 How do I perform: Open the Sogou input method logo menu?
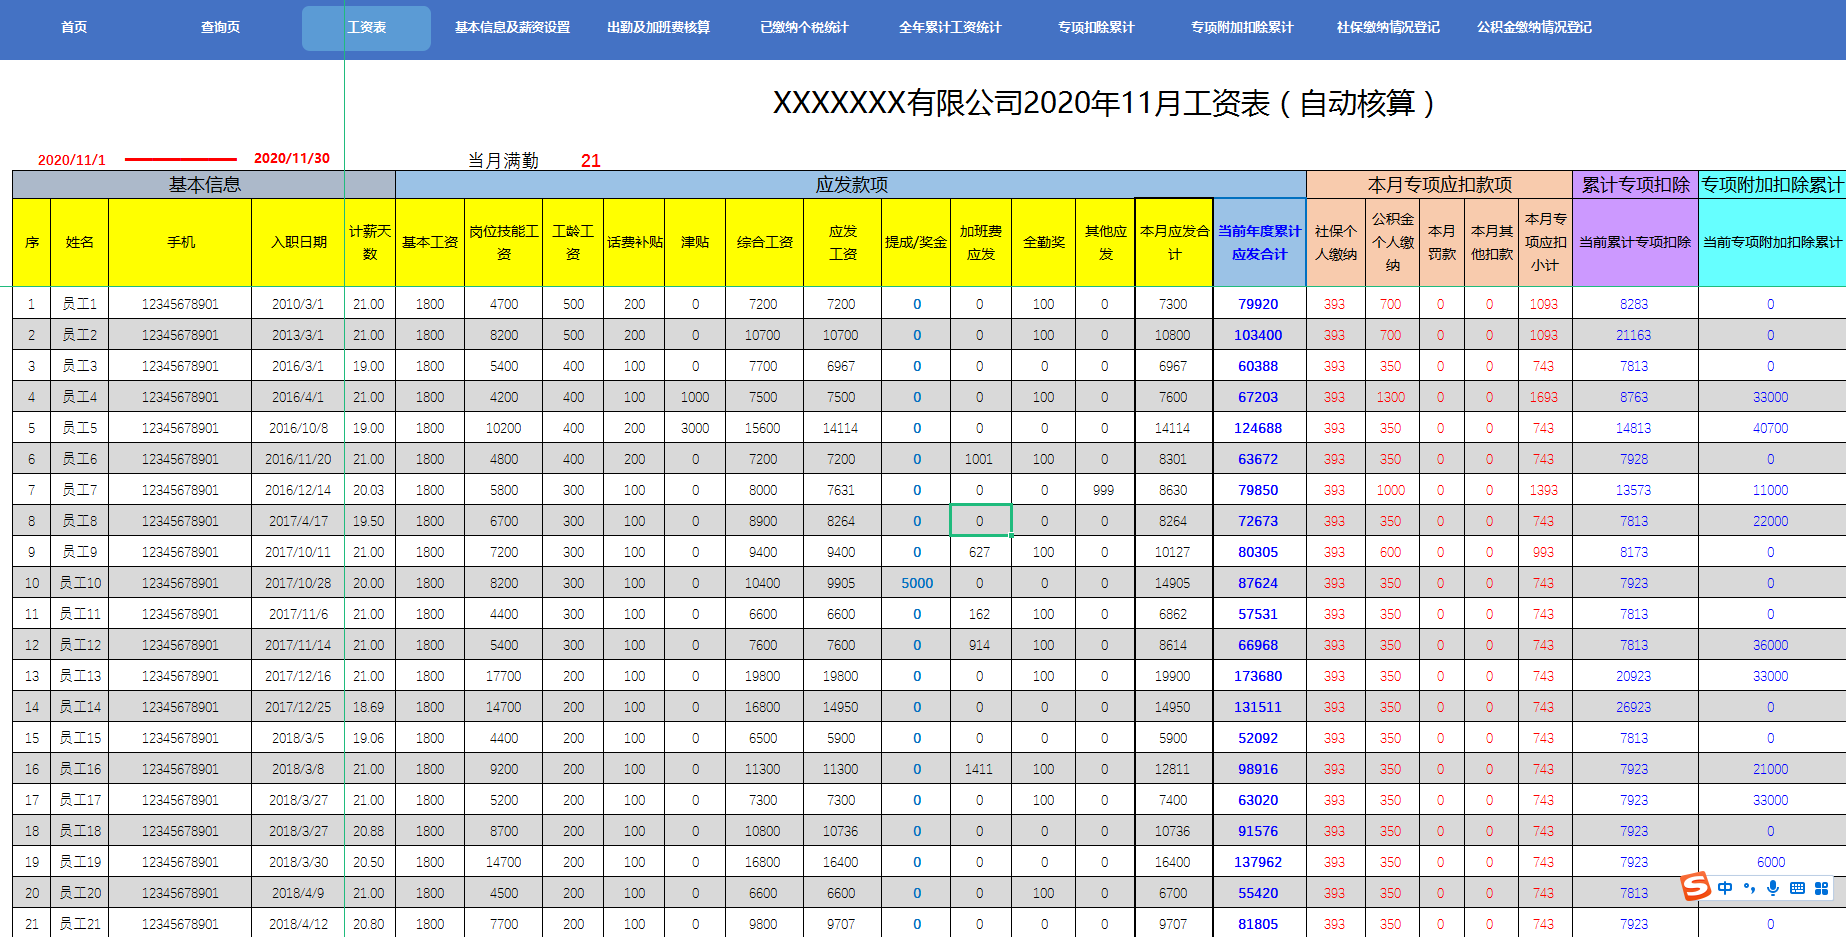1695,886
